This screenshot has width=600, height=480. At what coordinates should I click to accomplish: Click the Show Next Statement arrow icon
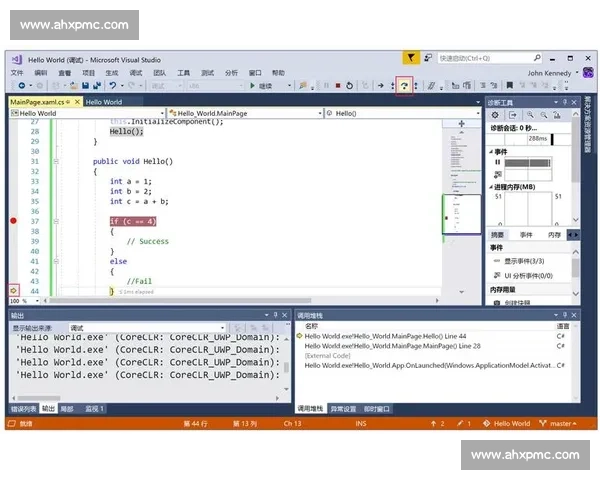381,85
